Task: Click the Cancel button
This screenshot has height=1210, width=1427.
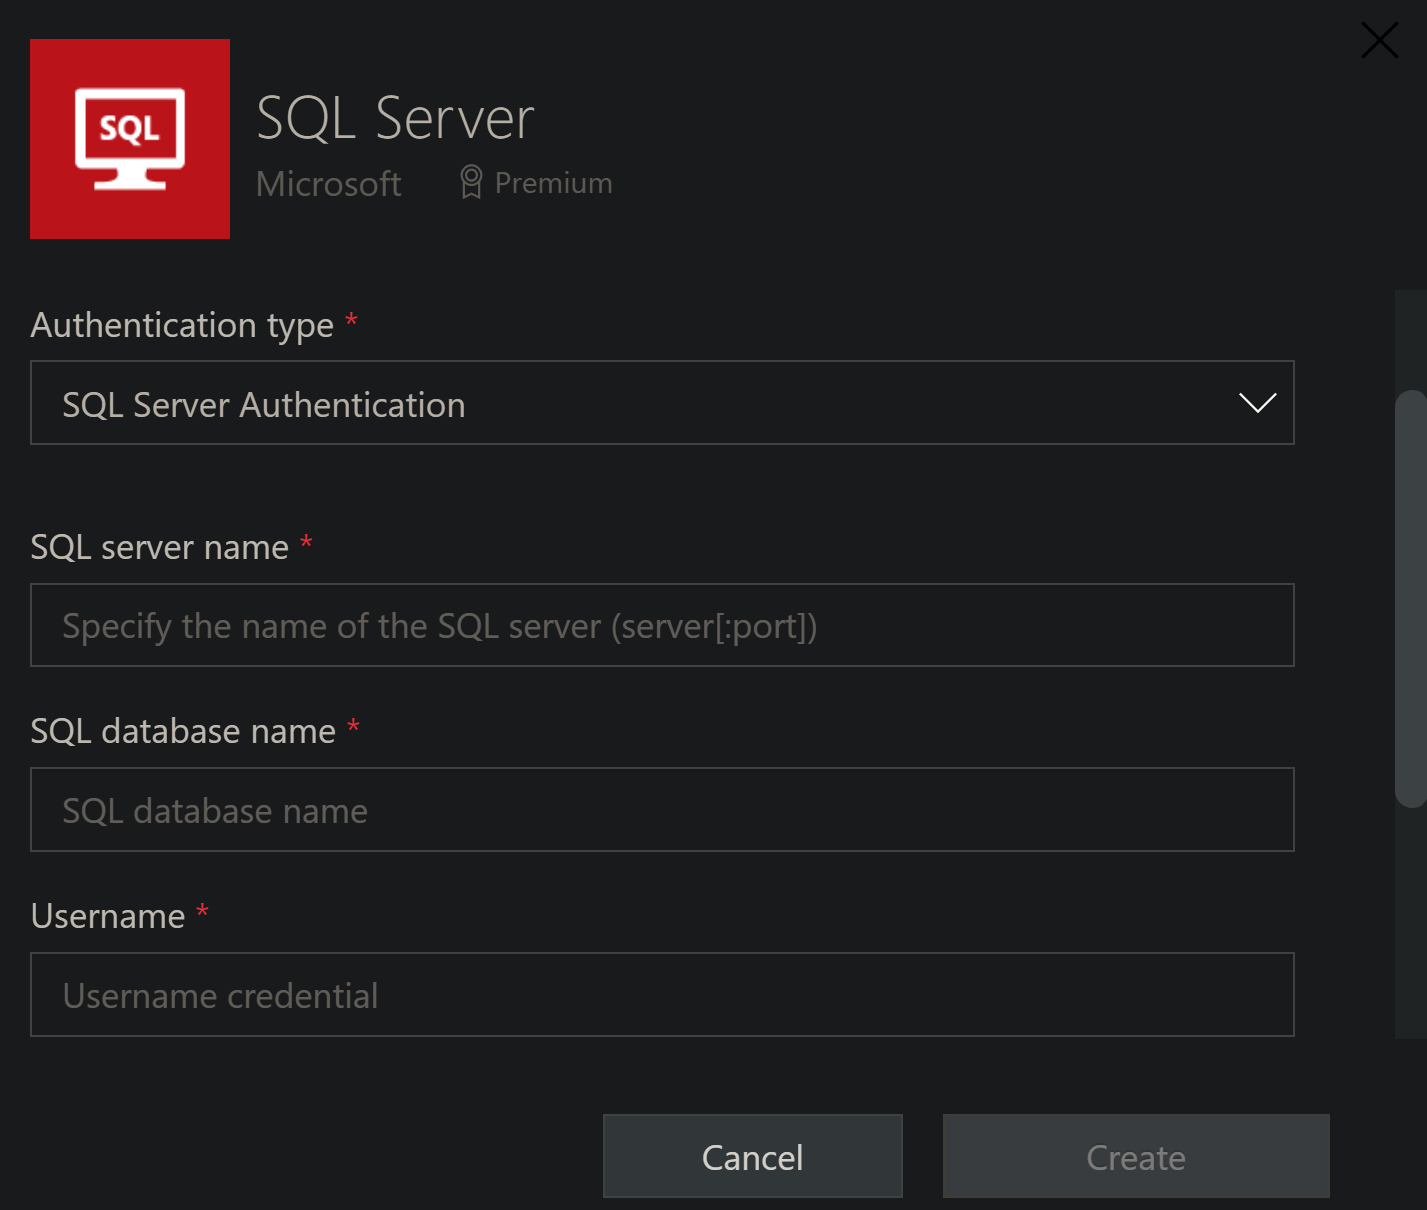Action: [x=752, y=1156]
